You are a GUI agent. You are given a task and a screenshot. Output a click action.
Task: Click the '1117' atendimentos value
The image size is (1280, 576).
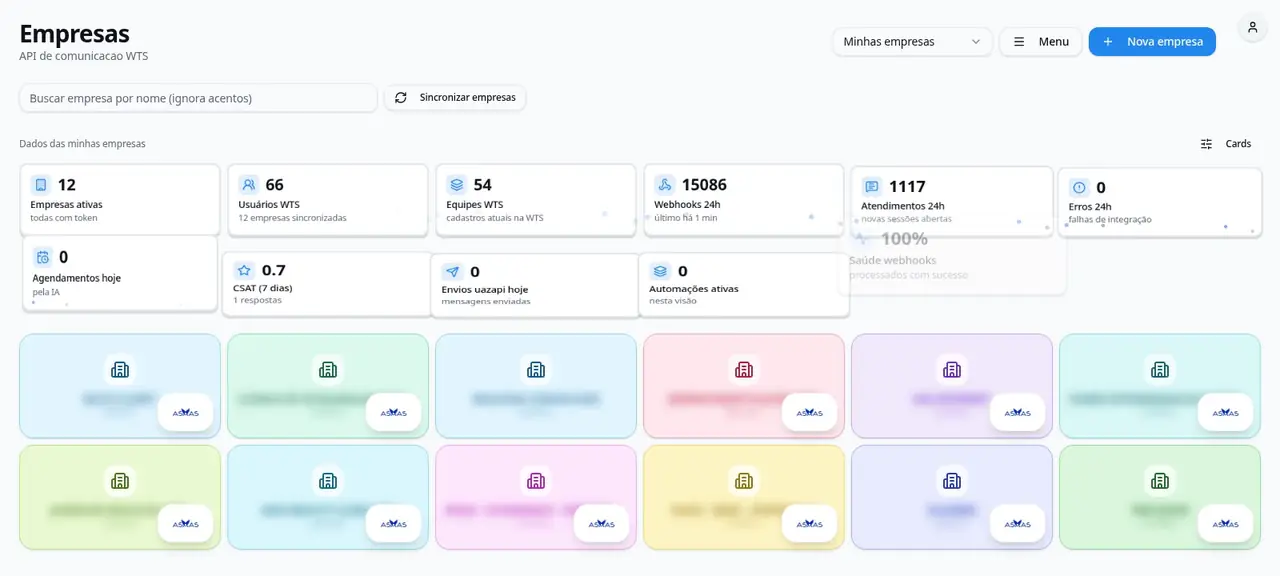(x=907, y=187)
